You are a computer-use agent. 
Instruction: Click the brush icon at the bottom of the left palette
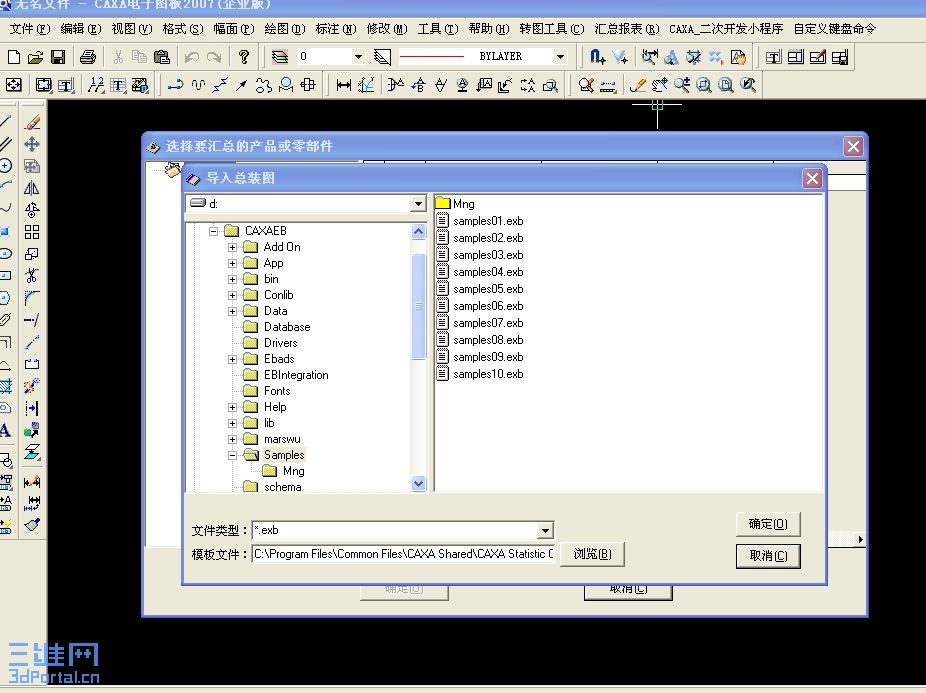(x=32, y=524)
